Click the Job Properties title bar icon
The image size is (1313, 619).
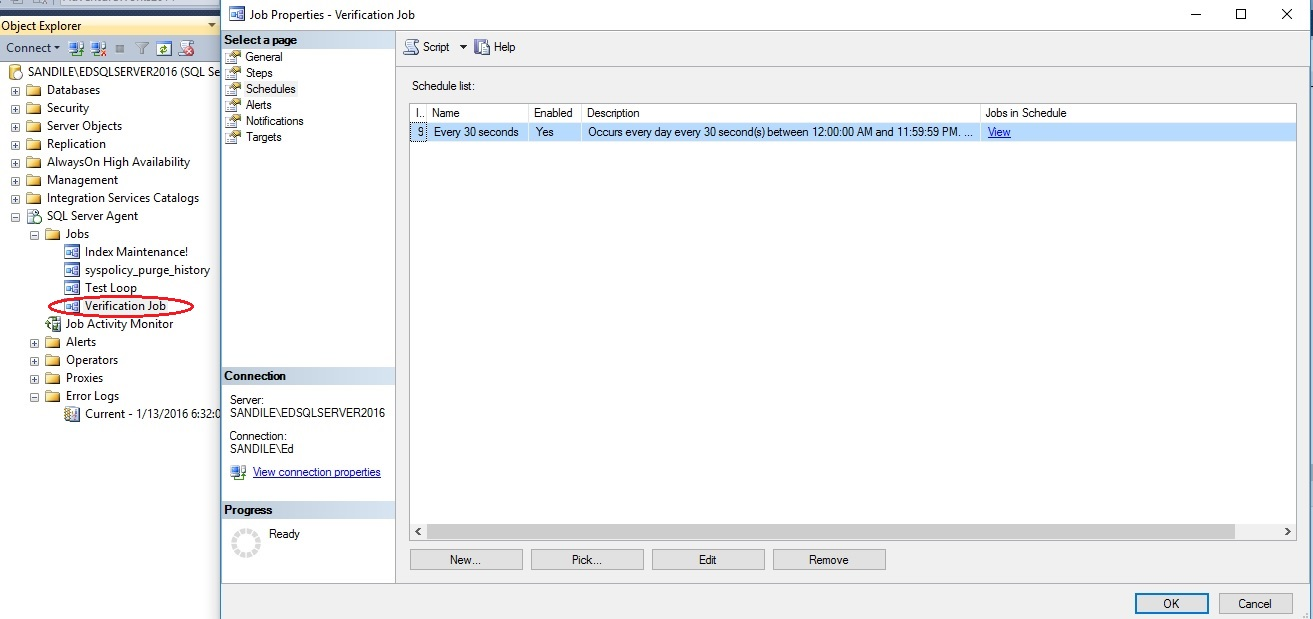click(x=237, y=15)
